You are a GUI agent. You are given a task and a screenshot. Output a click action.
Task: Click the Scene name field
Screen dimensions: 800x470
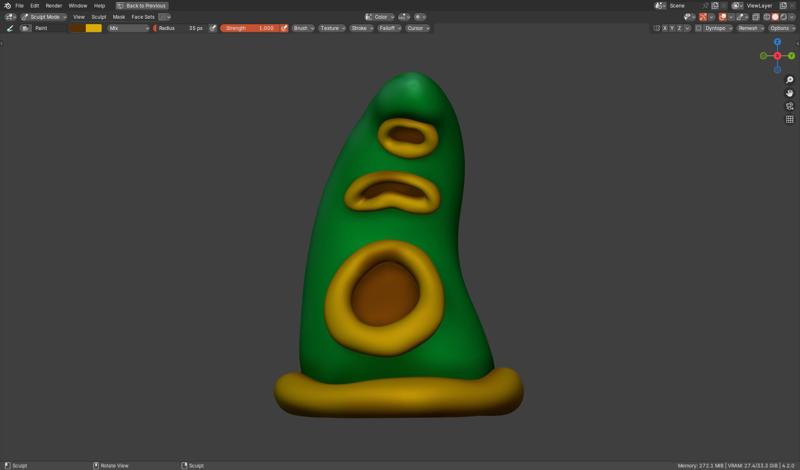[684, 6]
